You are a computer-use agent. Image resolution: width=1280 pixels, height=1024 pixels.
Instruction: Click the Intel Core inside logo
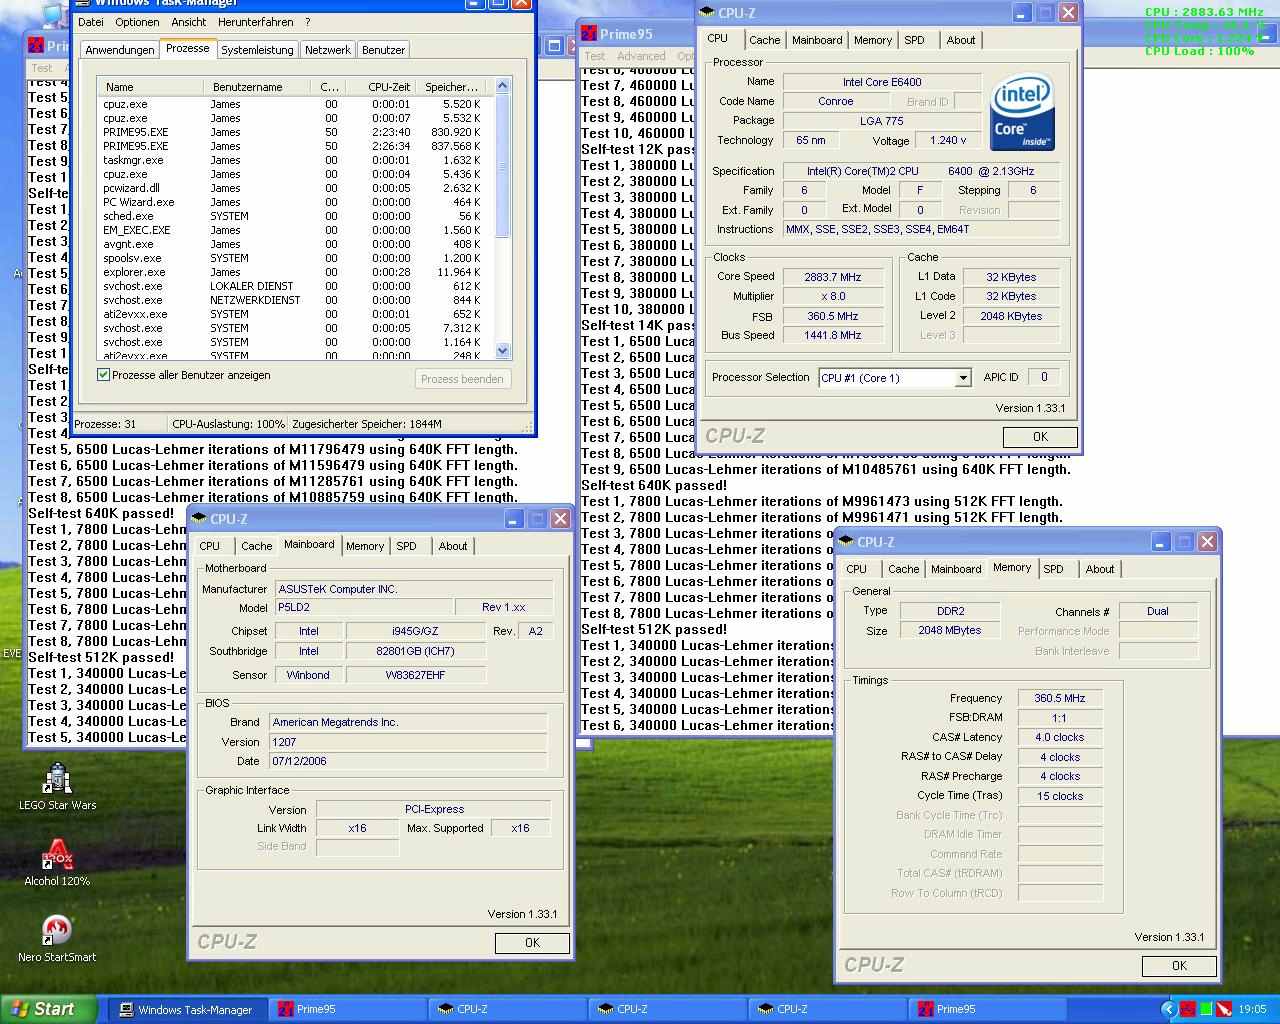tap(1022, 113)
